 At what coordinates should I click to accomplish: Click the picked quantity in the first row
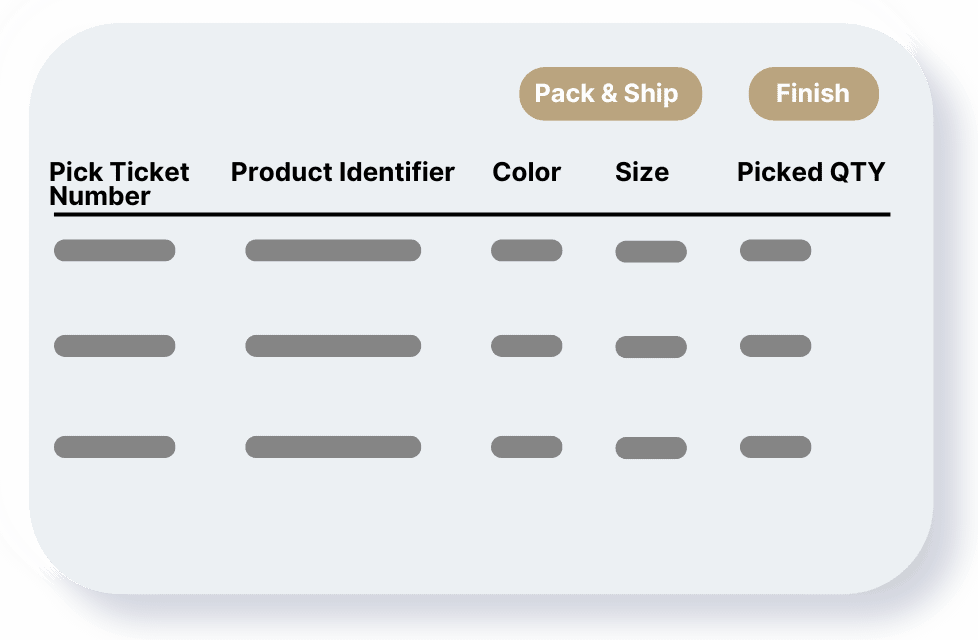point(775,250)
